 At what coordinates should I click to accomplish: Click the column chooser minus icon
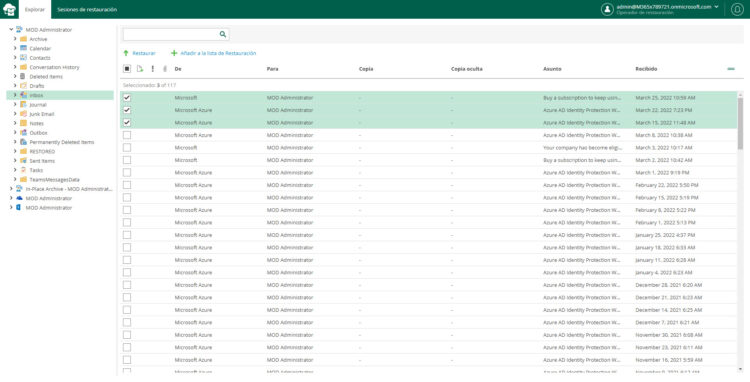[x=731, y=69]
